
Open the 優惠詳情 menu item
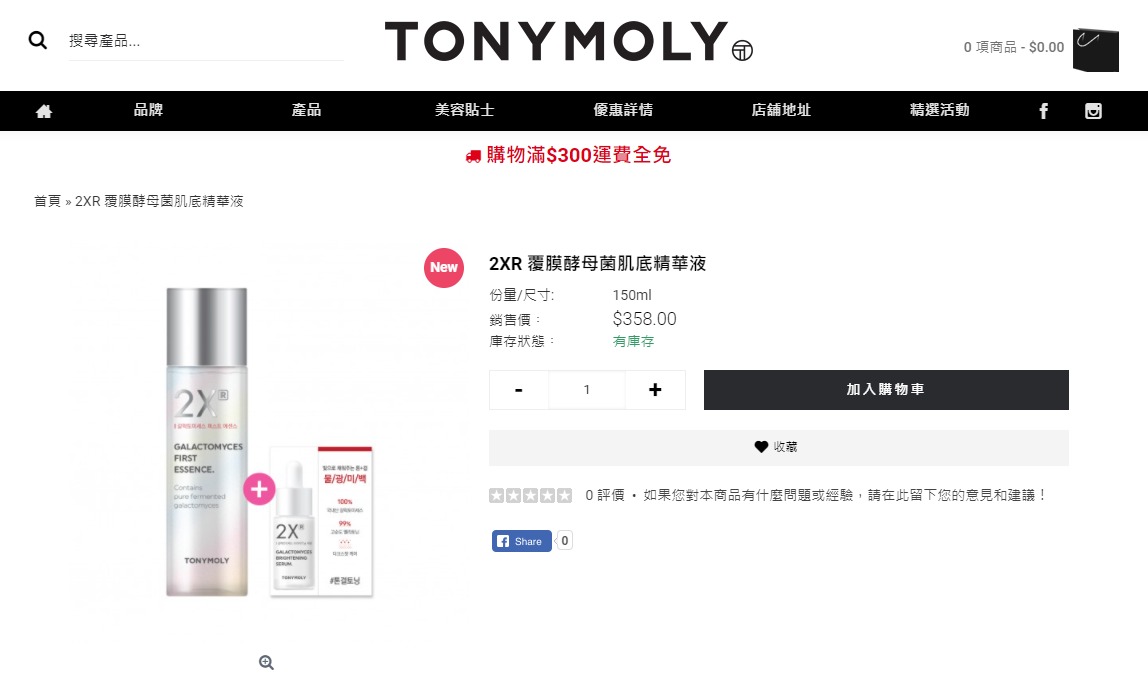point(623,110)
